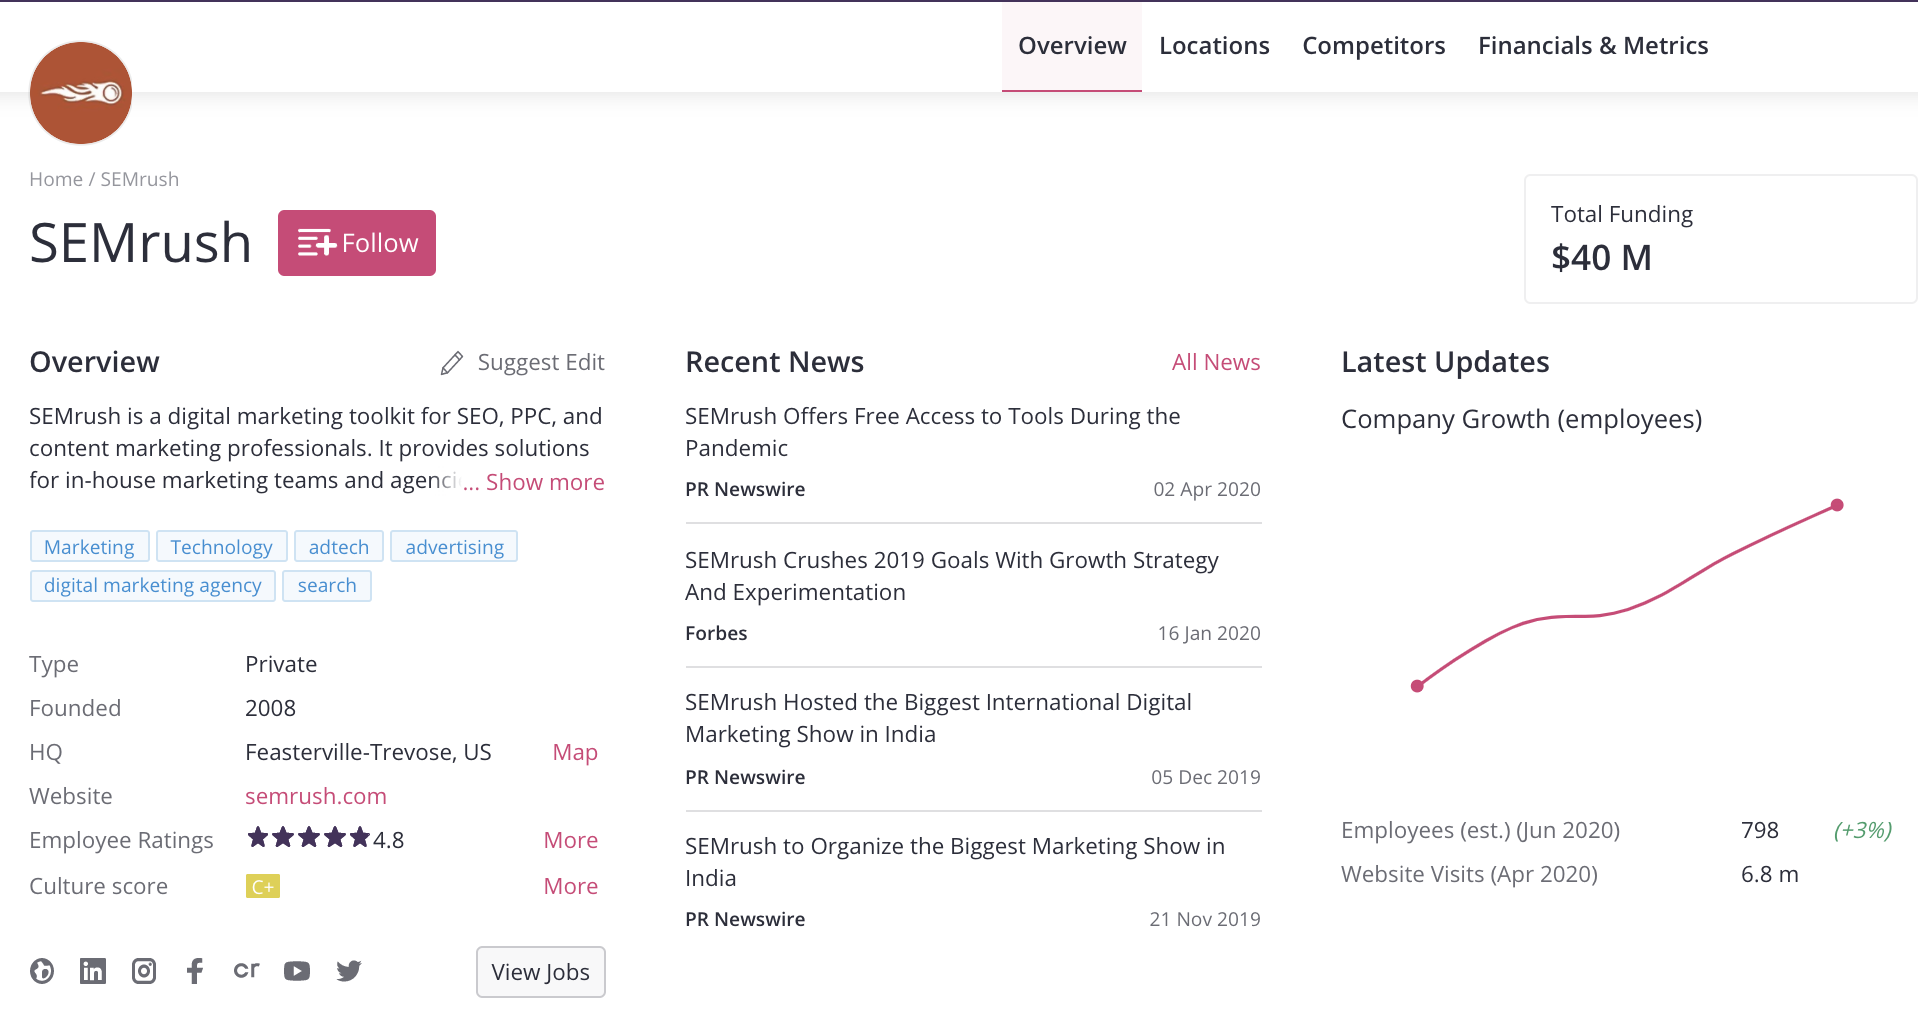Viewport: 1918px width, 1022px height.
Task: Click the Feasterville-Trevose, US headquarters text
Action: (368, 752)
